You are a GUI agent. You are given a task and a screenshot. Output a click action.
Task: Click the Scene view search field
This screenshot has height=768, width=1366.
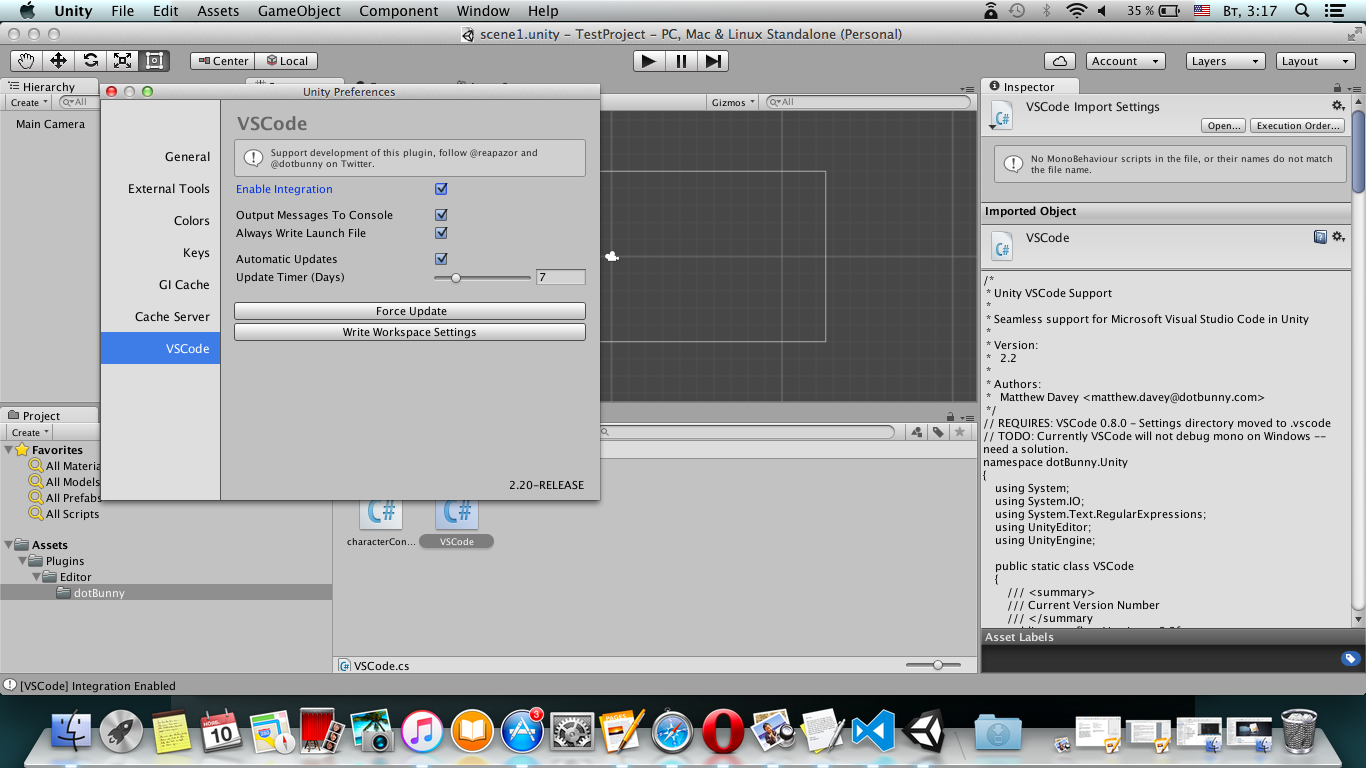[x=868, y=102]
